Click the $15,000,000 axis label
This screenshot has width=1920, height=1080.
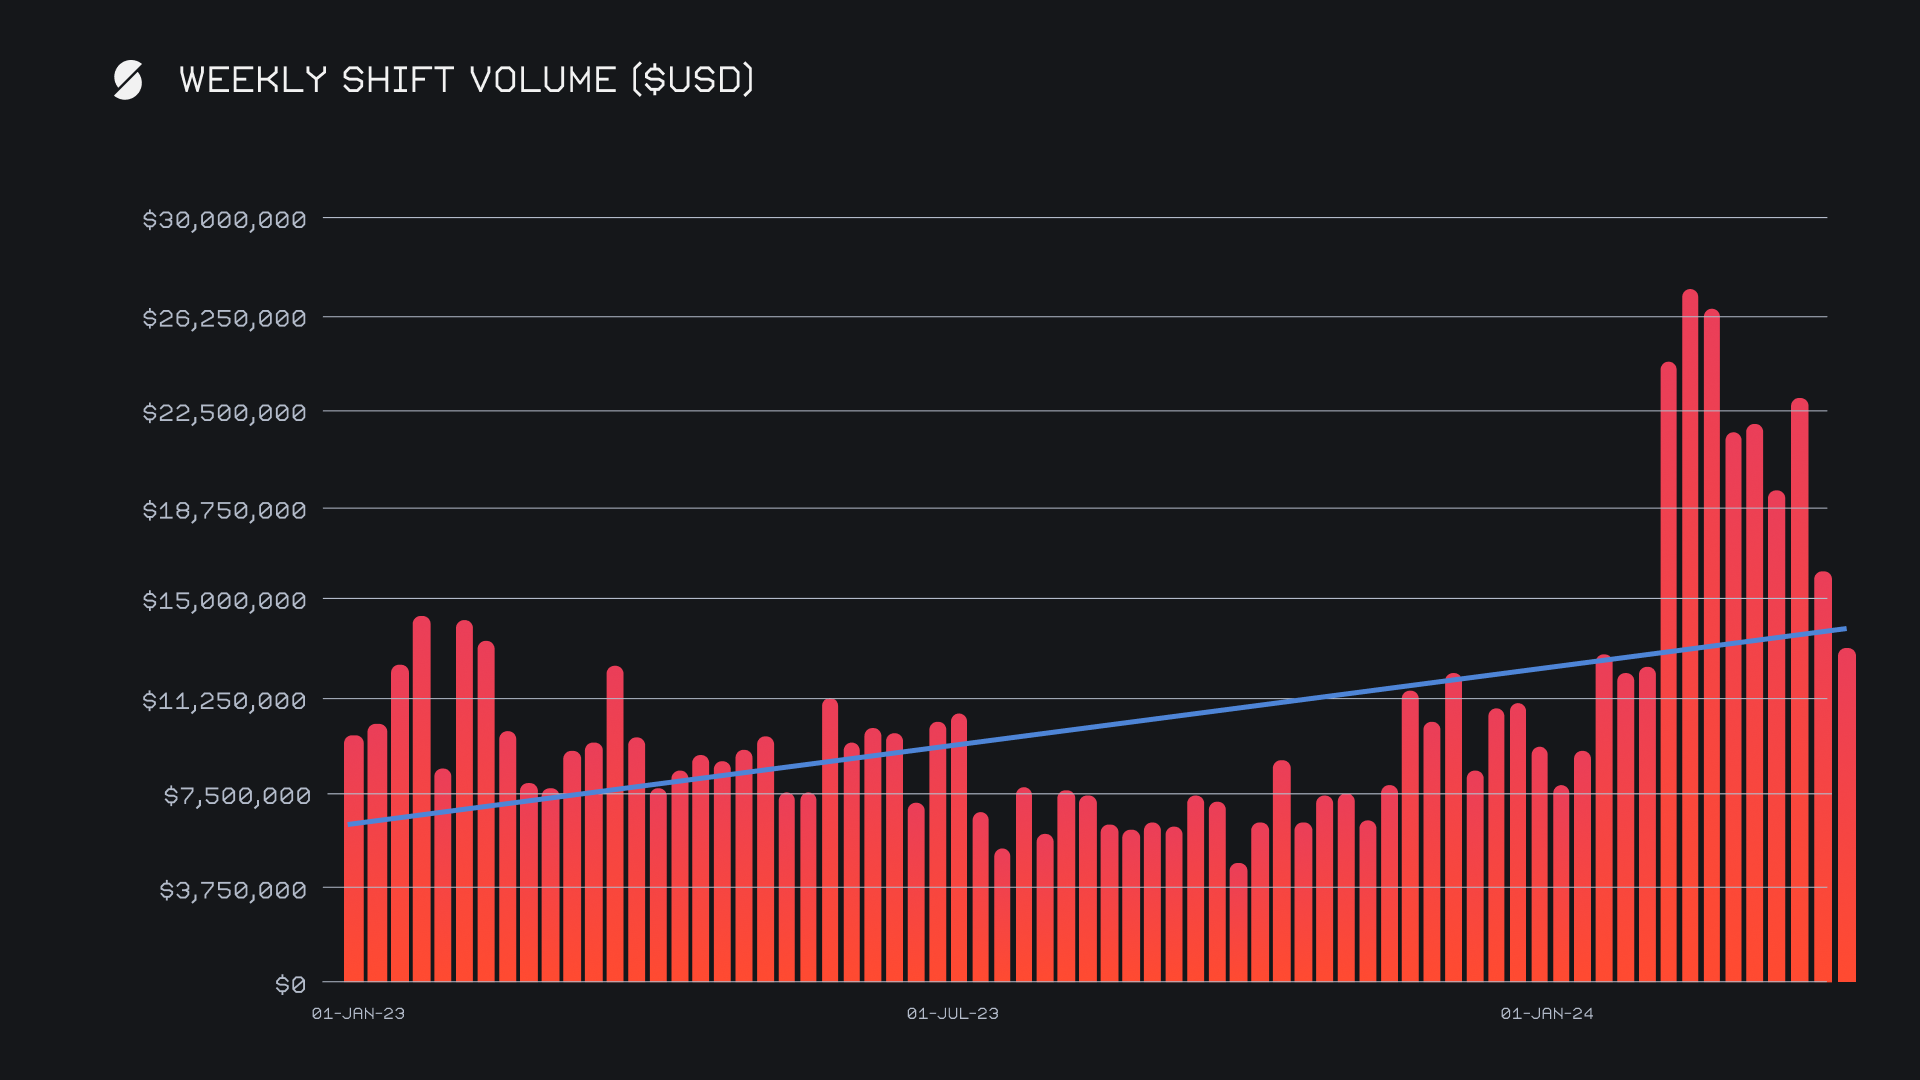point(224,601)
